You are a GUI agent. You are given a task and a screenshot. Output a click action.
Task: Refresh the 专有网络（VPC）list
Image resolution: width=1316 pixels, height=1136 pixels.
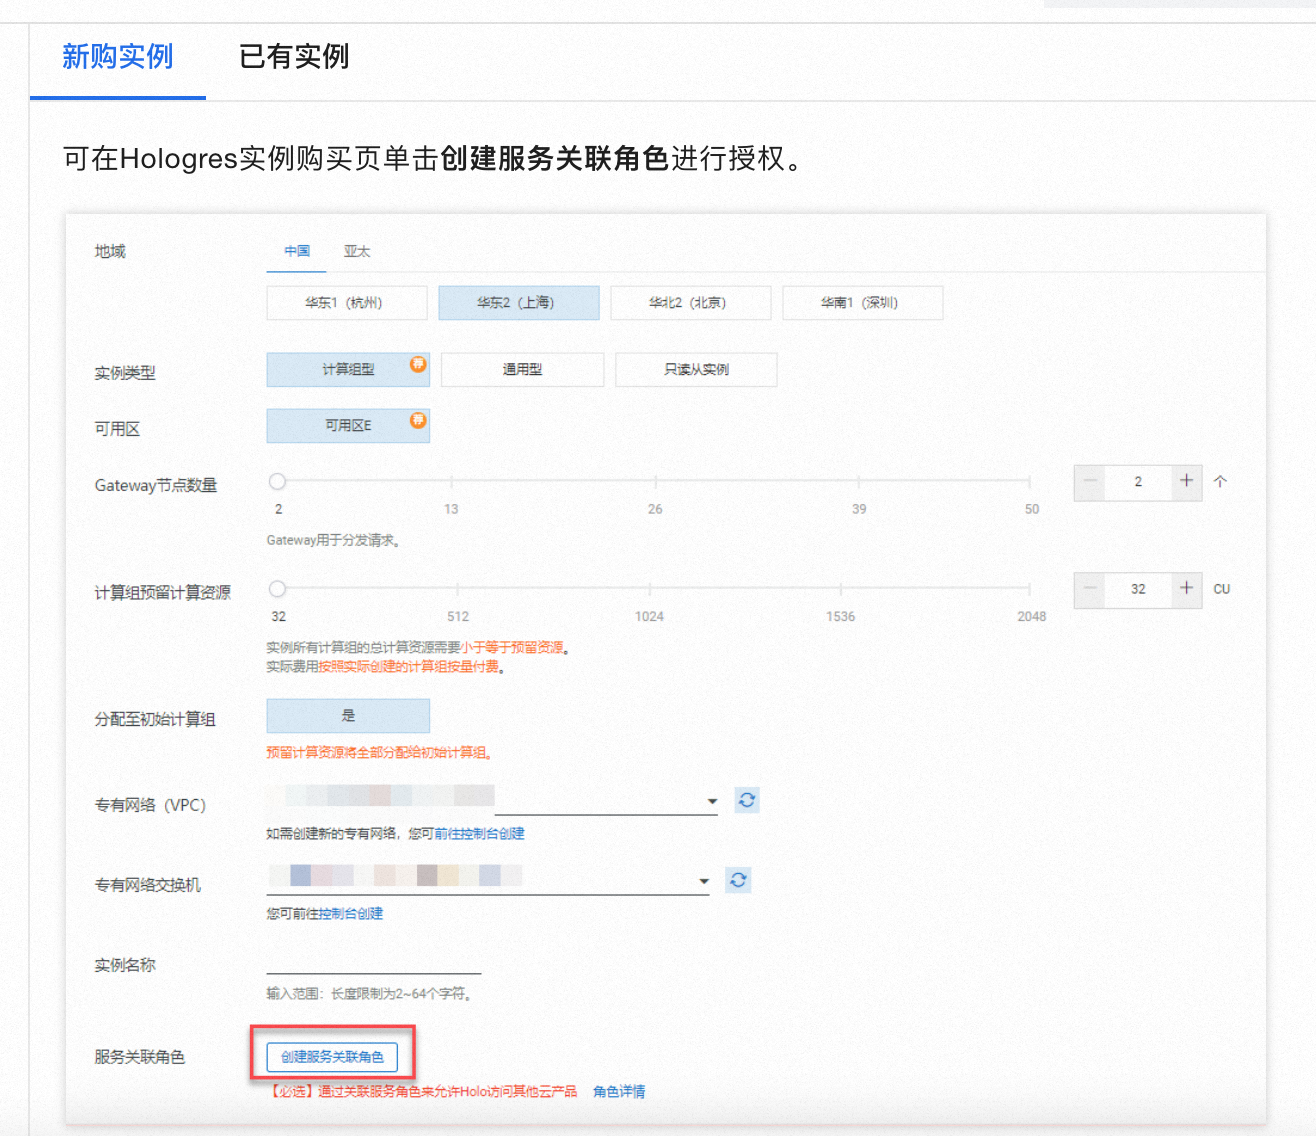747,800
